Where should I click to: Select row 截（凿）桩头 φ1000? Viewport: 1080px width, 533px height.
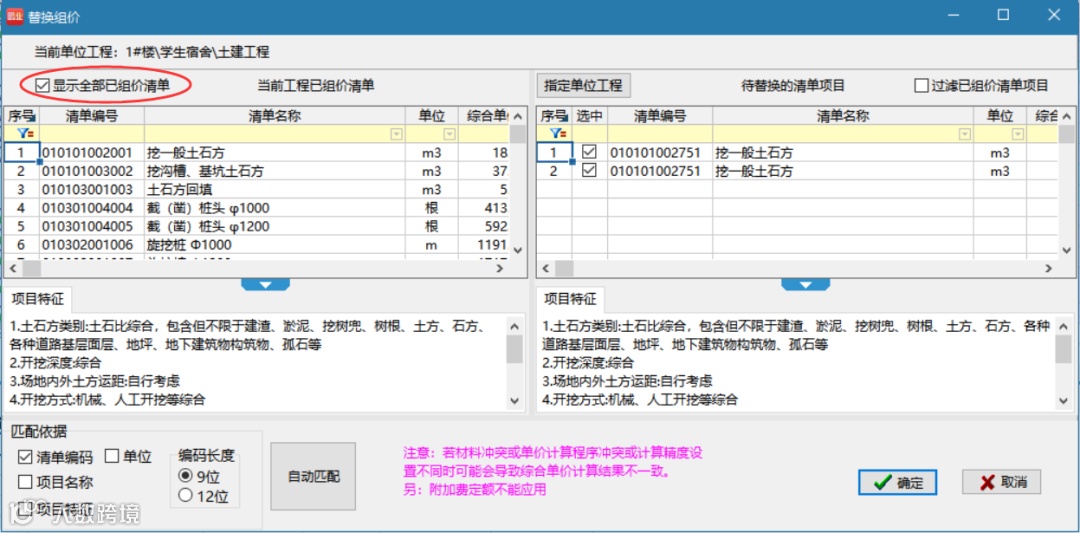point(256,208)
